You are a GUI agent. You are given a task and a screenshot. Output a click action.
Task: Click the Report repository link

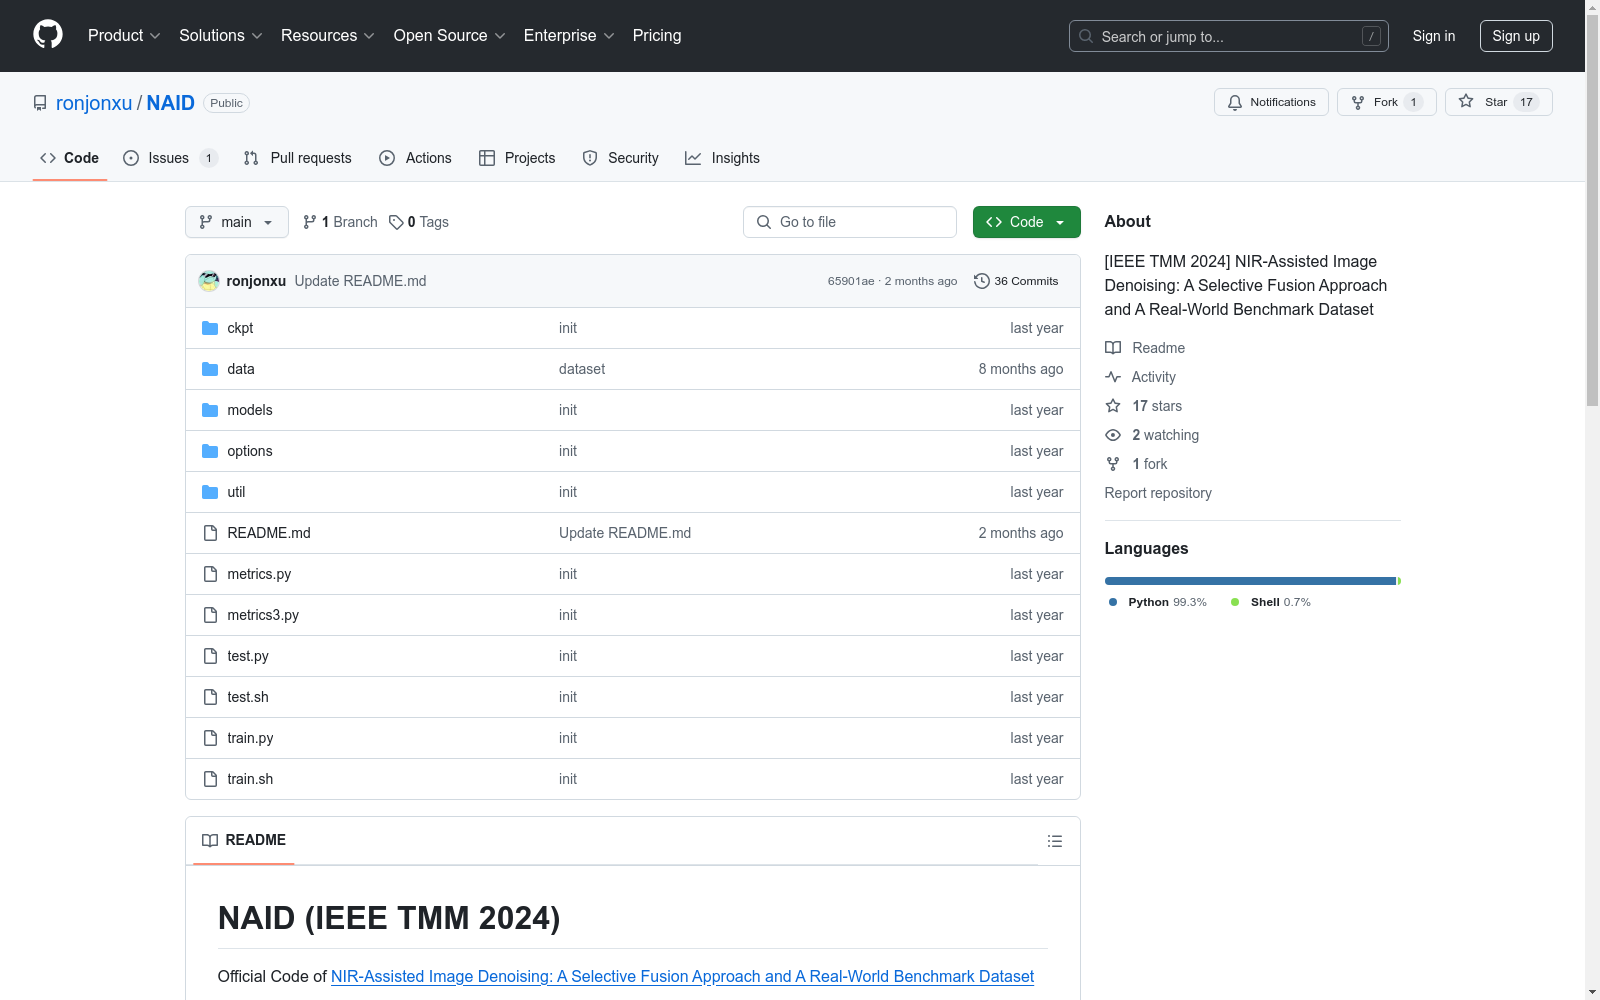point(1158,493)
